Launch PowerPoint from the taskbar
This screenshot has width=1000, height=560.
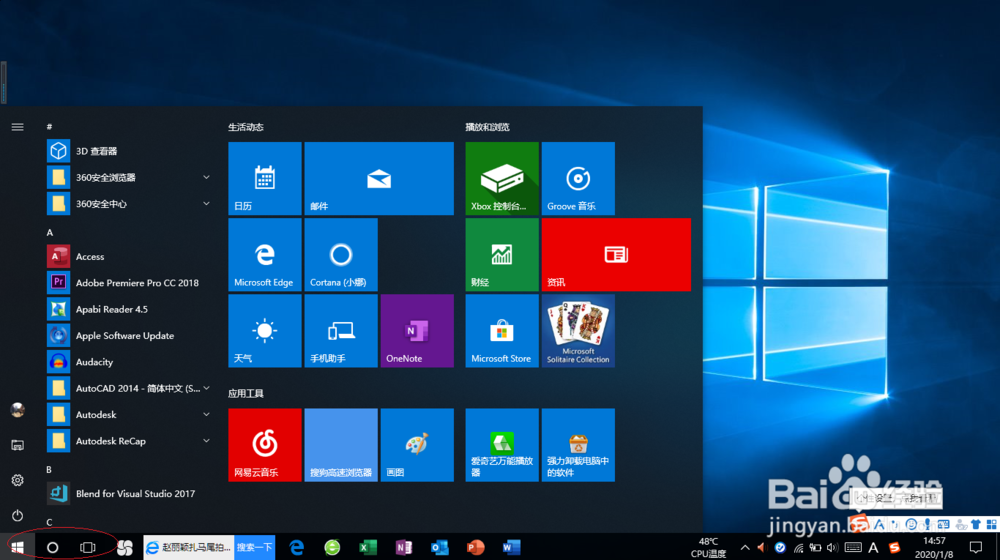(475, 547)
